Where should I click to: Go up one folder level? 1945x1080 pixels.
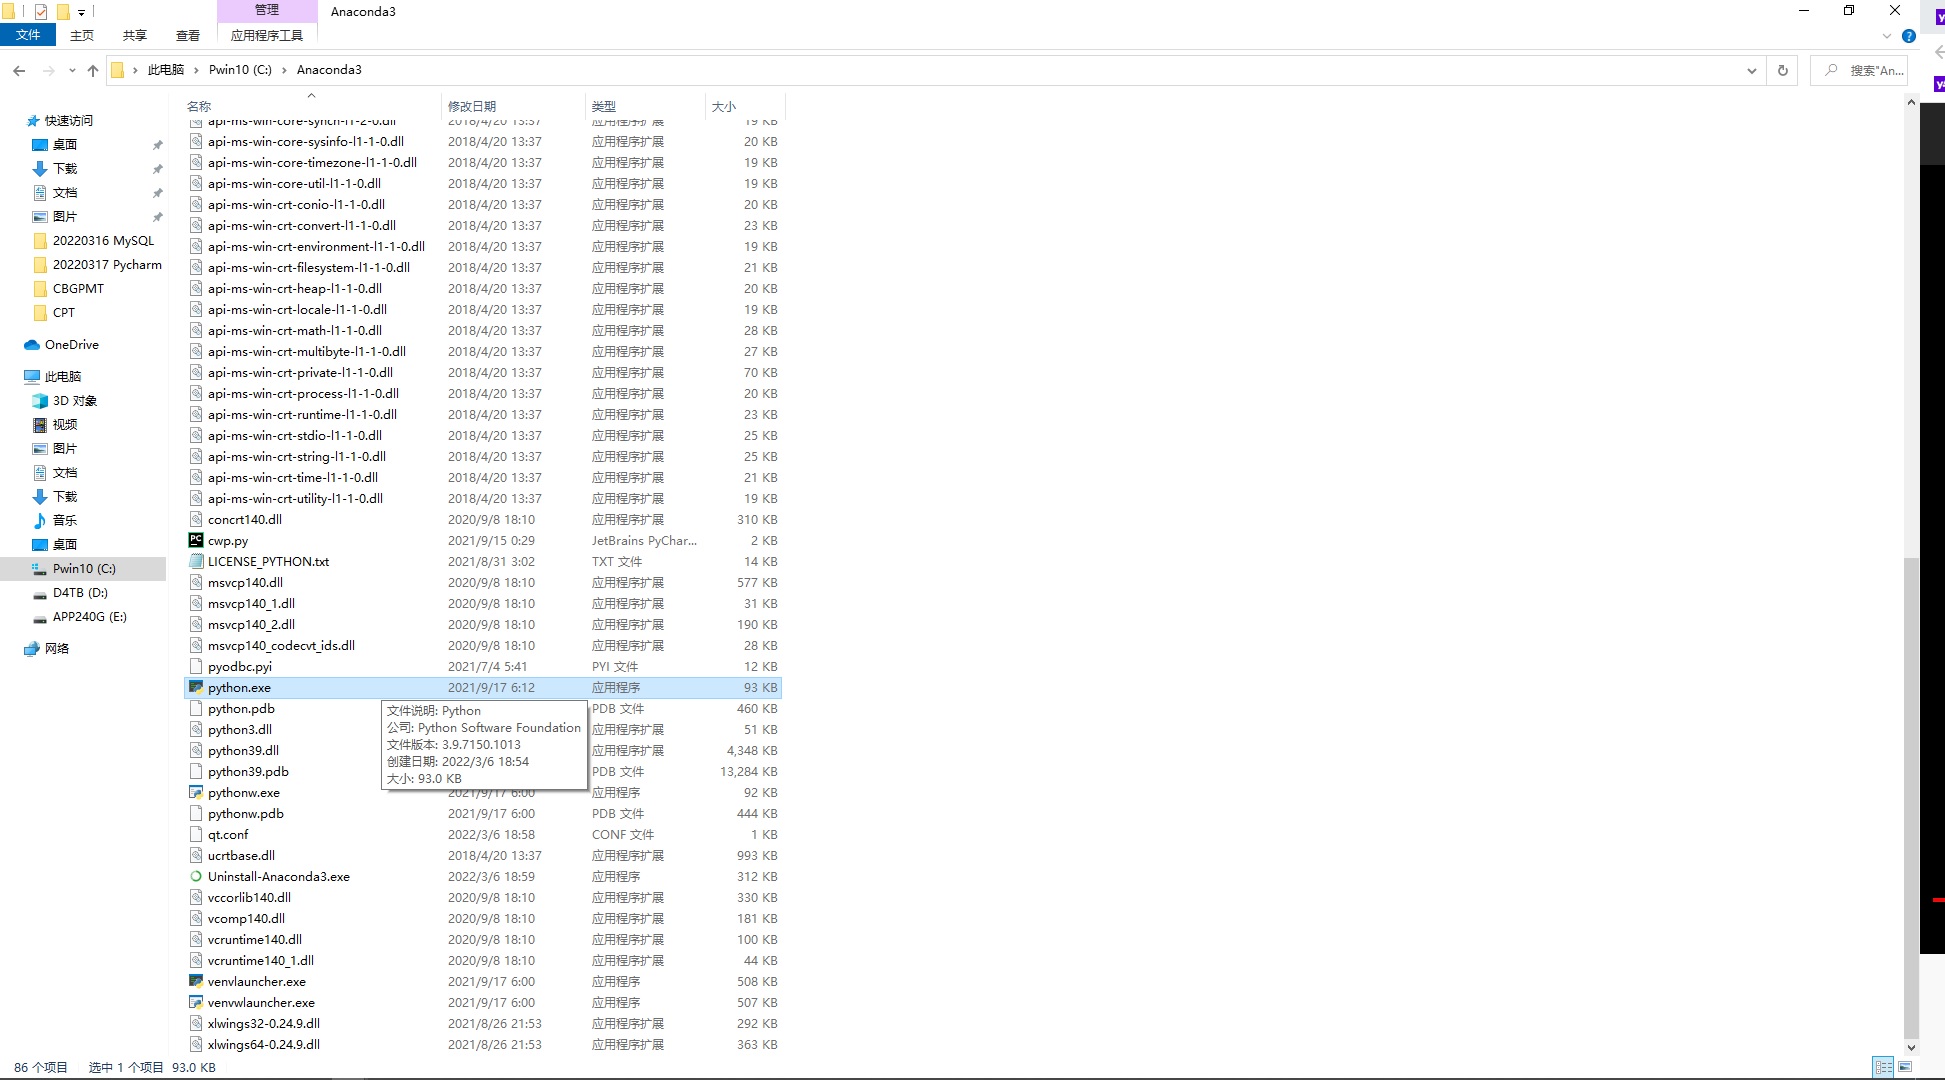[93, 70]
